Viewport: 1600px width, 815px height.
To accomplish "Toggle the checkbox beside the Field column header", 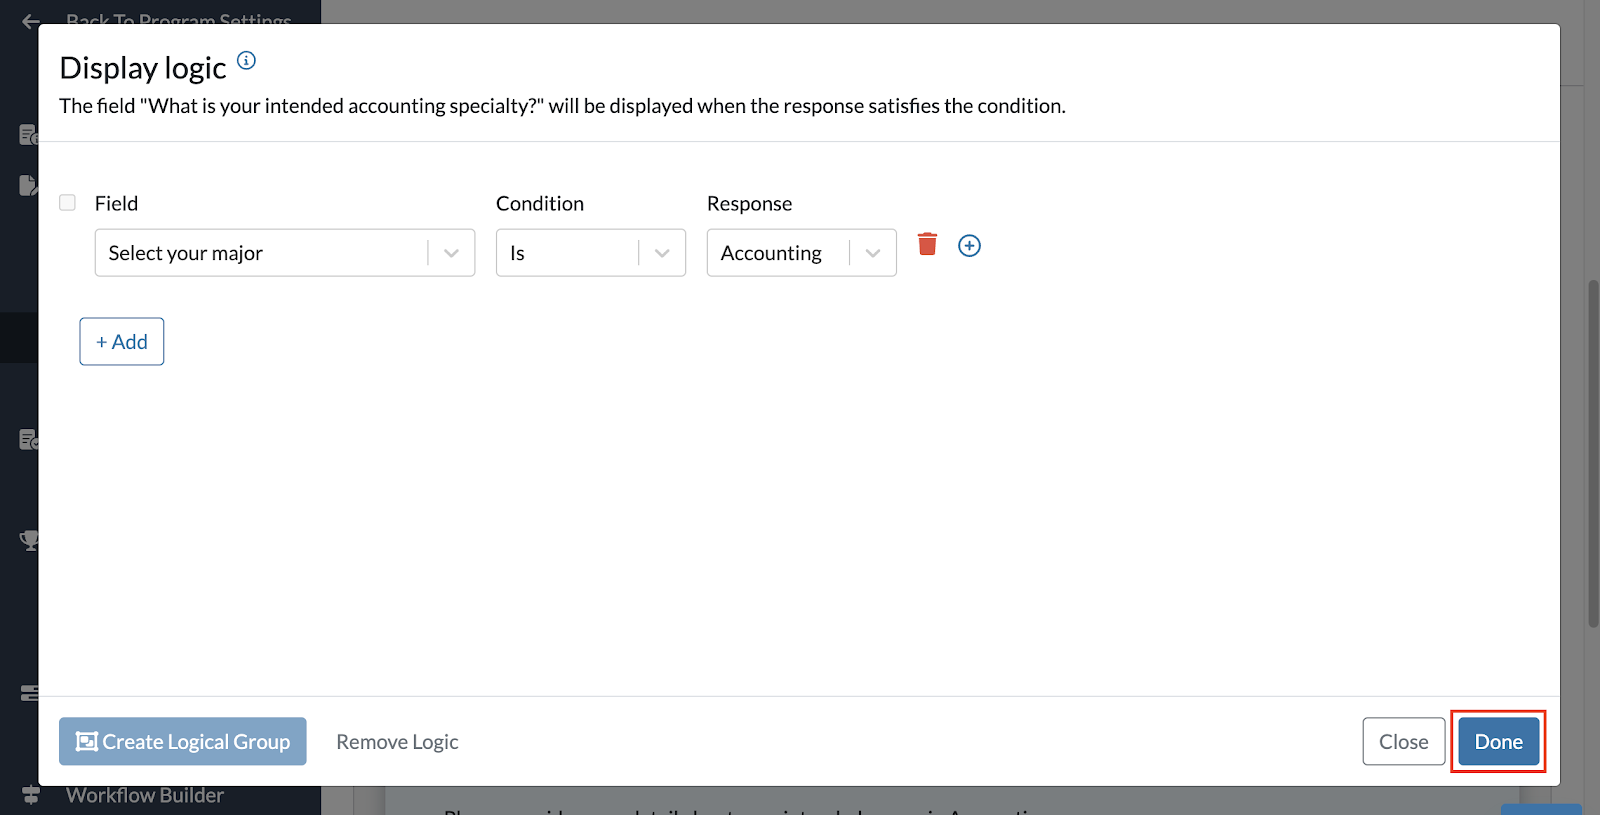I will click(67, 202).
